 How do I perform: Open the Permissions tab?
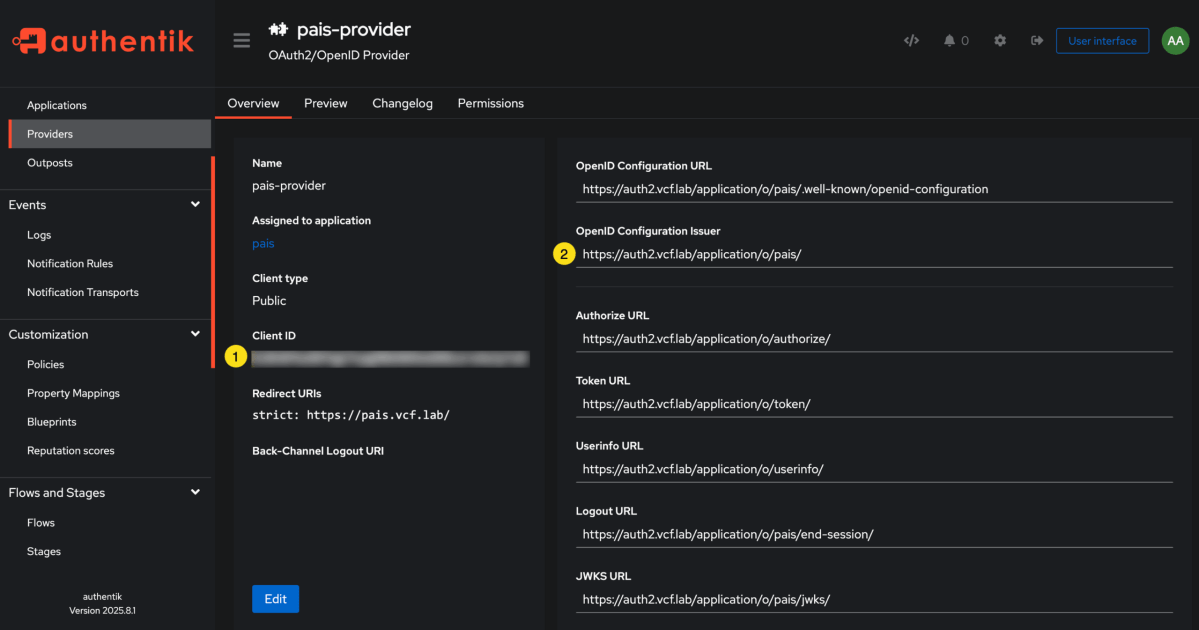(x=490, y=103)
